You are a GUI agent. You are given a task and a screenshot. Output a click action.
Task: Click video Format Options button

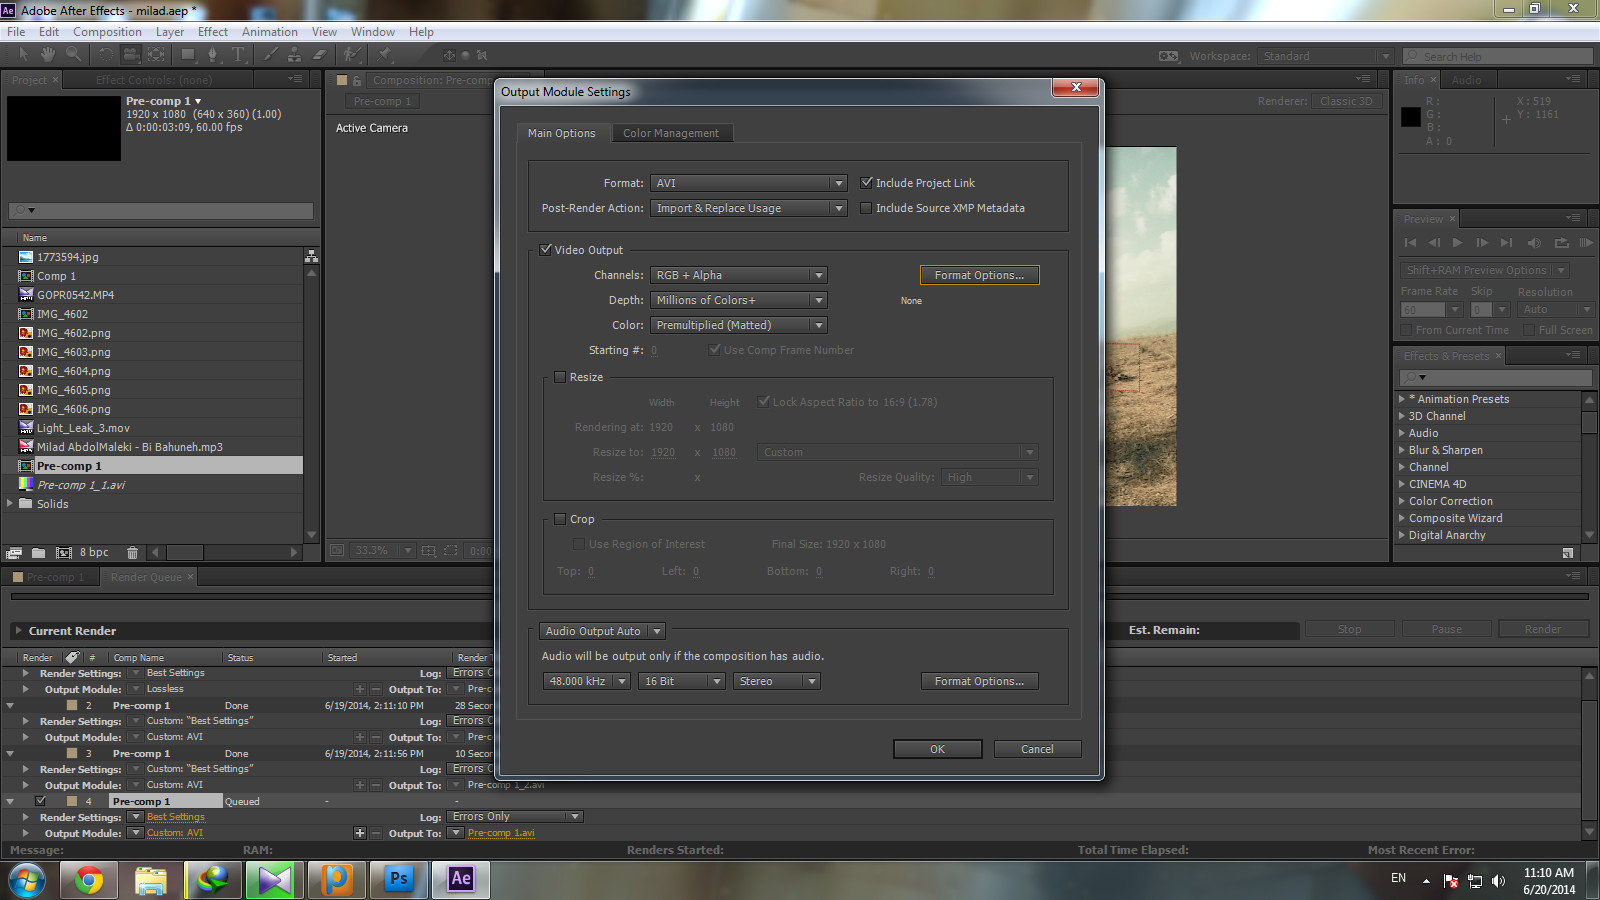point(979,275)
